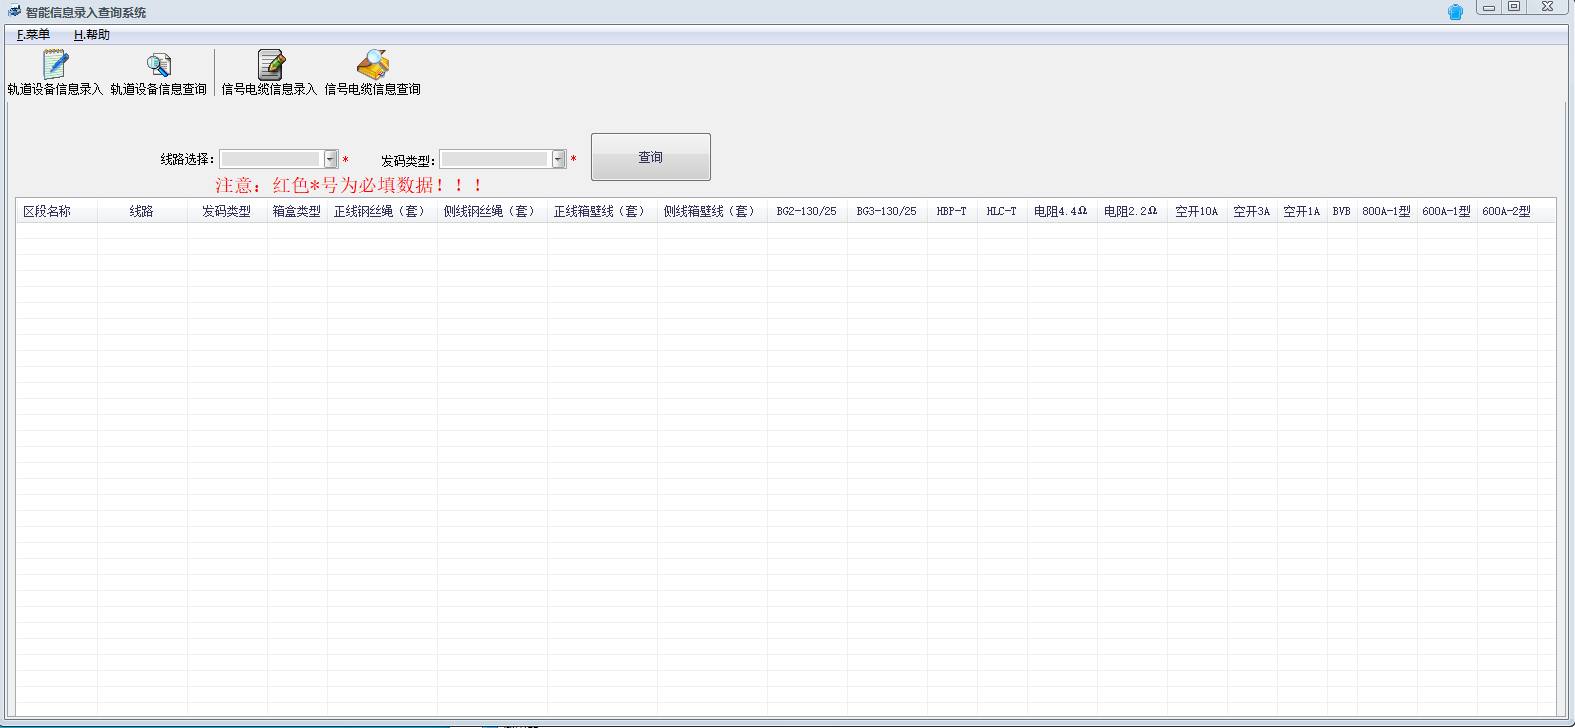The width and height of the screenshot is (1575, 728).
Task: Expand the 线路选择 dropdown arrow
Action: click(x=330, y=159)
